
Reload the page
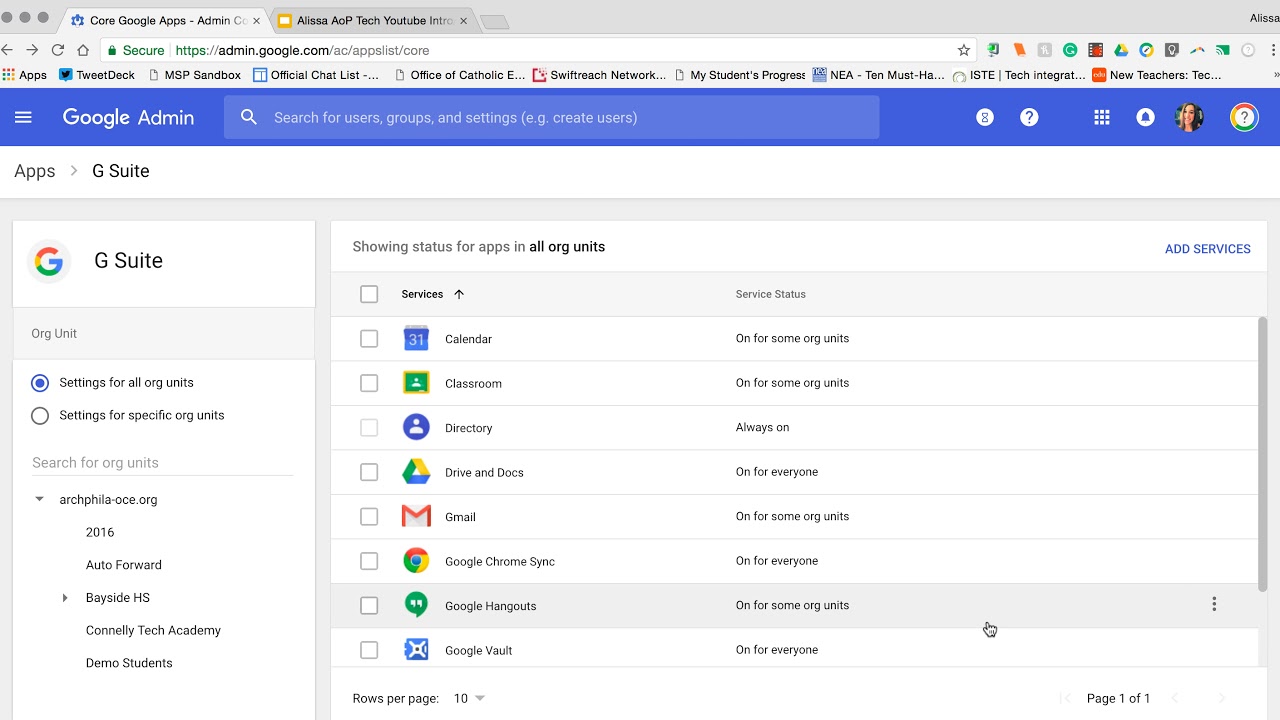click(58, 50)
